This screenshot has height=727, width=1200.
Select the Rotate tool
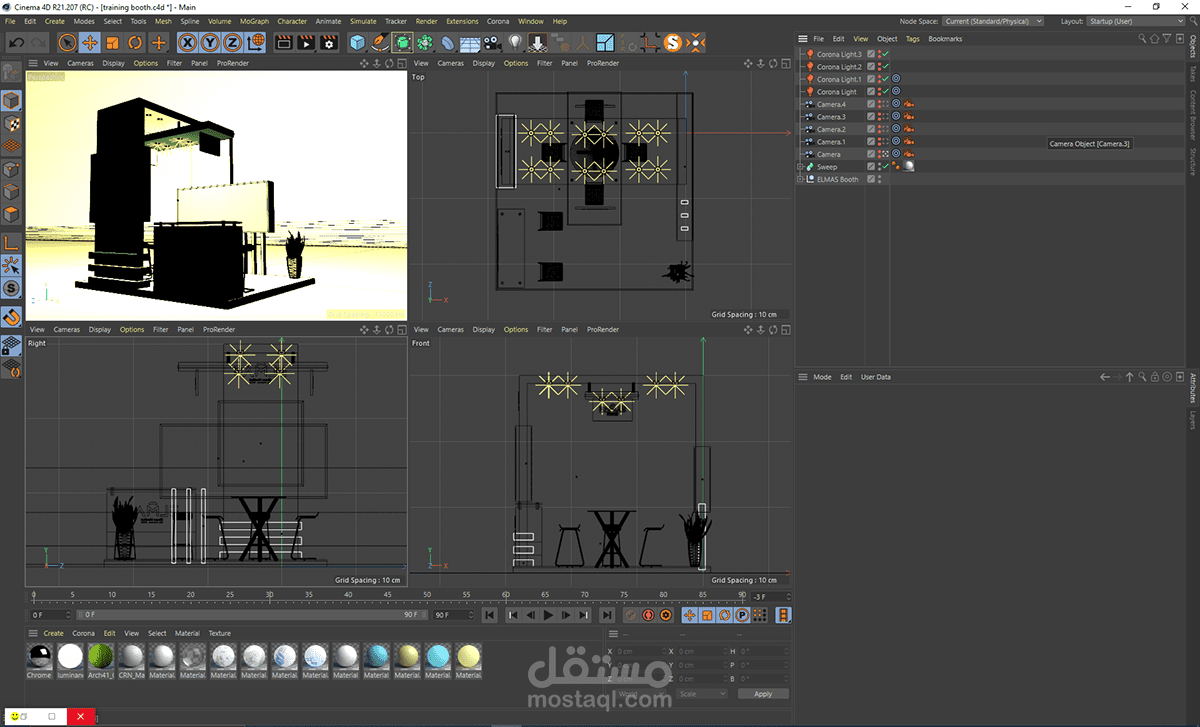pyautogui.click(x=135, y=42)
